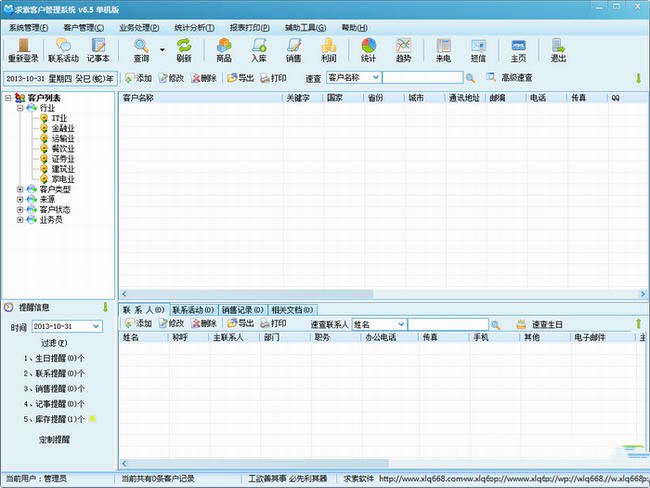
Task: Click the 短信 SMS icon
Action: pos(478,50)
